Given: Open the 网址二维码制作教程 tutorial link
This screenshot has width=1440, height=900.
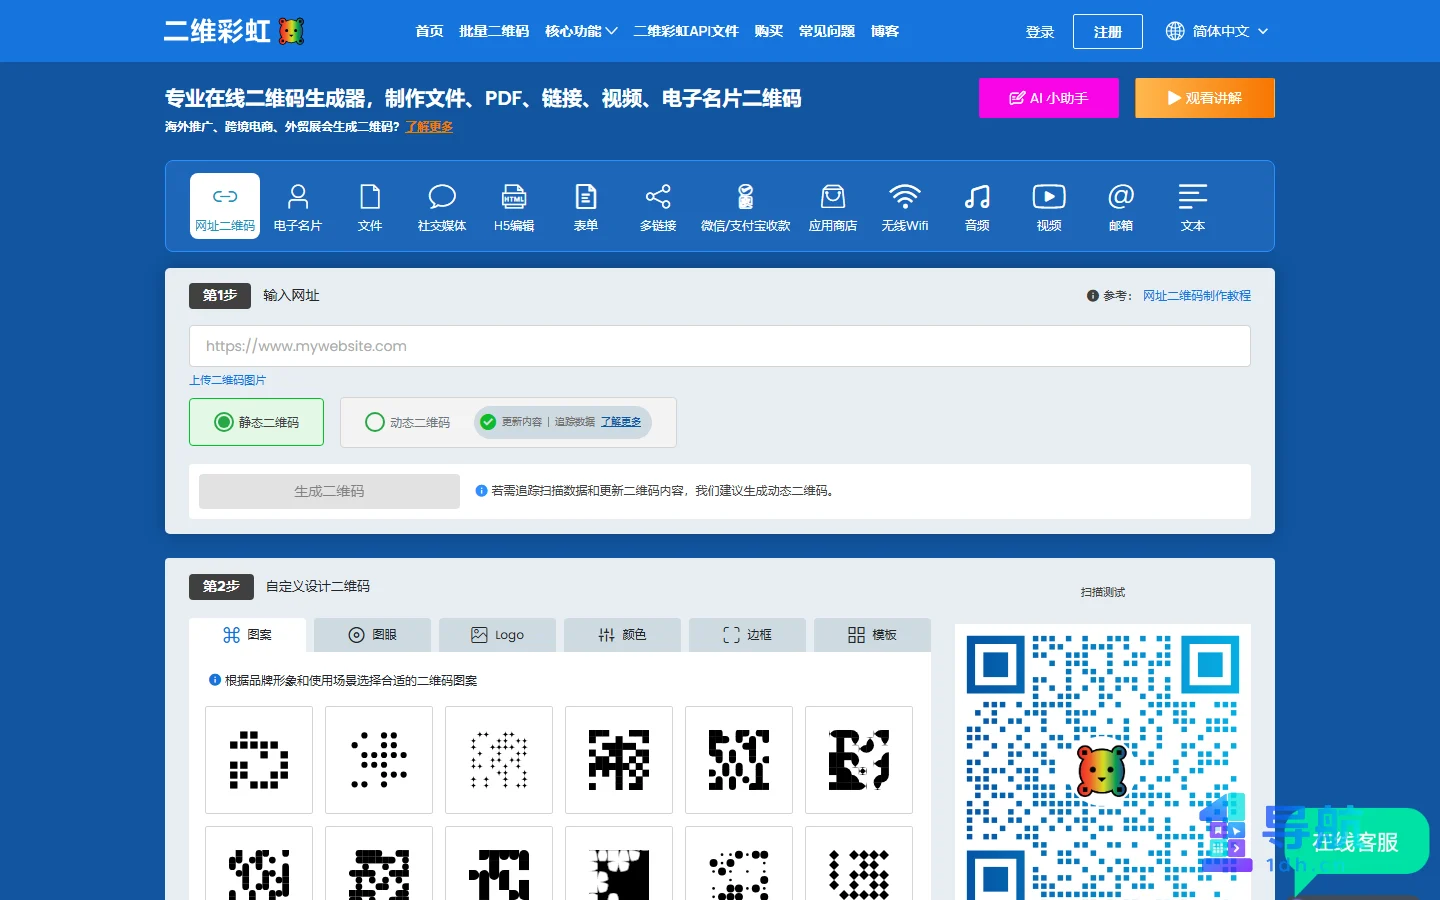Looking at the screenshot, I should 1197,296.
